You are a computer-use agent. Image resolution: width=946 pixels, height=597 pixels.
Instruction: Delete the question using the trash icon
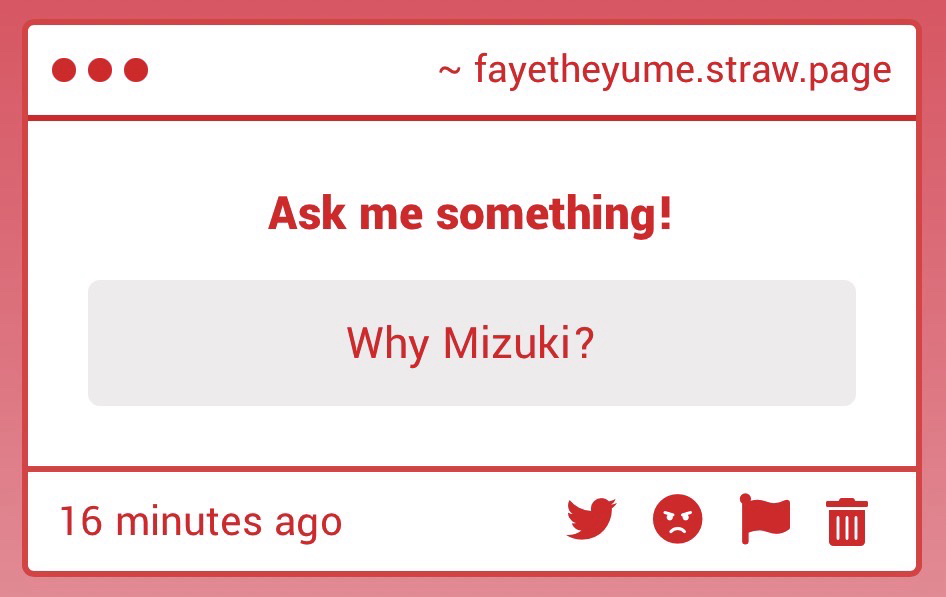[x=847, y=522]
